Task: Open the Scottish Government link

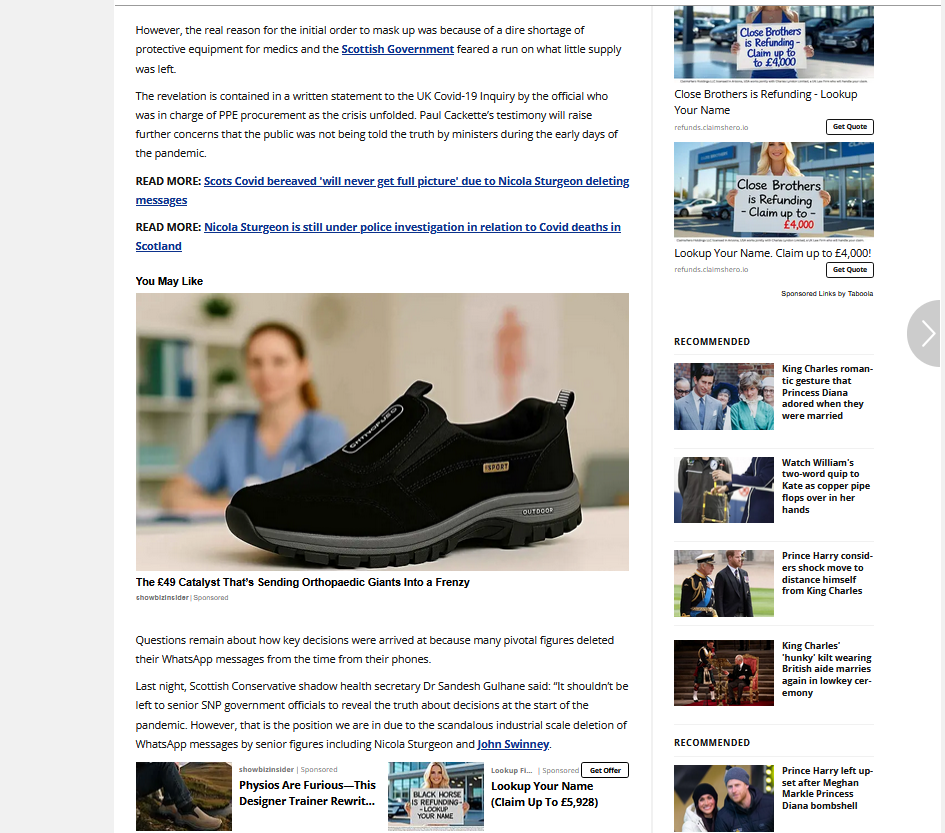Action: (397, 49)
